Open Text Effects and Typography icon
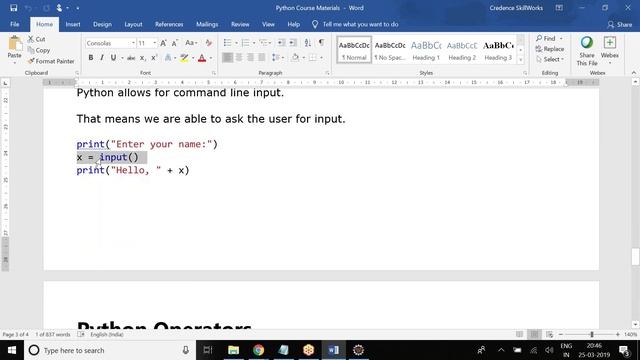This screenshot has width=640, height=360. [168, 58]
